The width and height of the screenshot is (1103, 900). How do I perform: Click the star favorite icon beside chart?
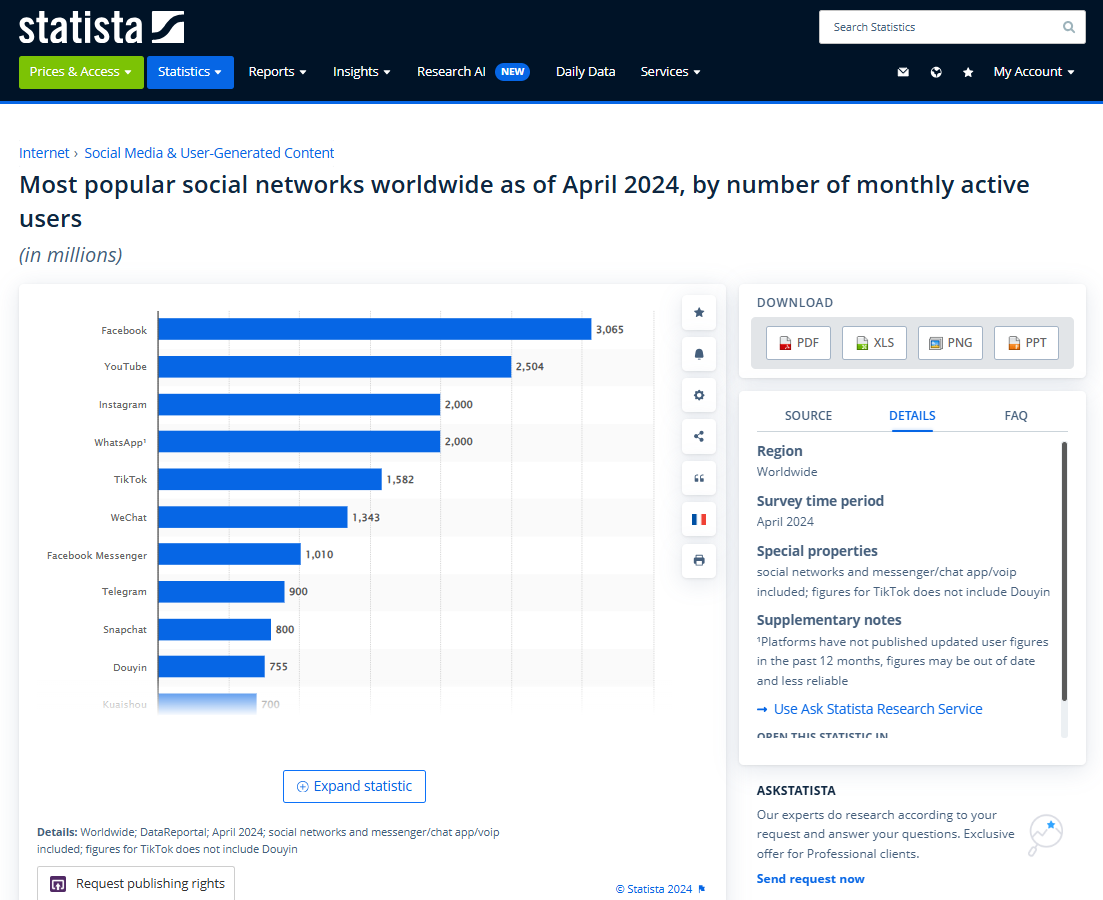(x=698, y=313)
